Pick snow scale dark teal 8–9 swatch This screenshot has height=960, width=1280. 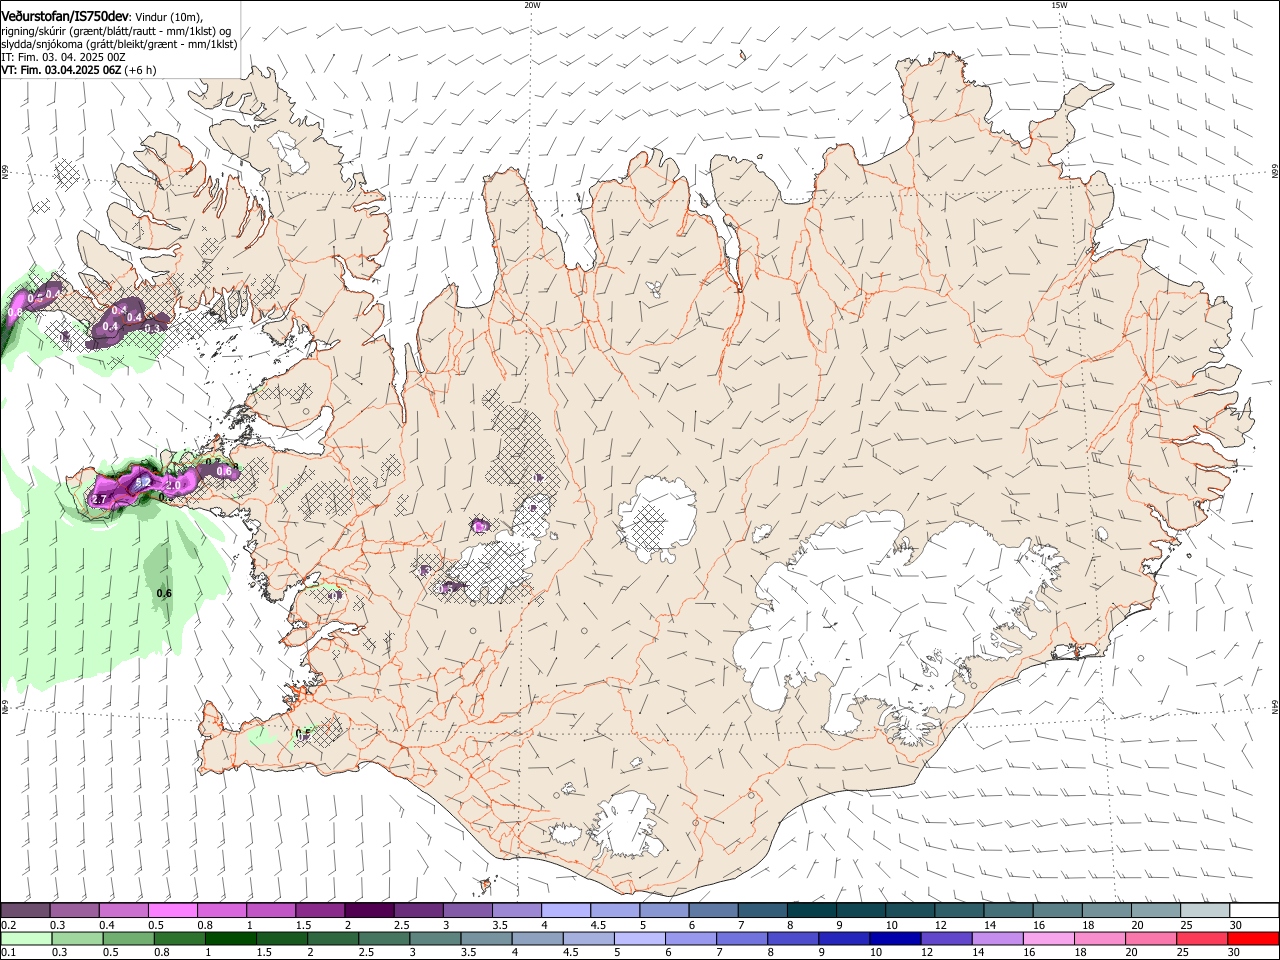tap(812, 911)
